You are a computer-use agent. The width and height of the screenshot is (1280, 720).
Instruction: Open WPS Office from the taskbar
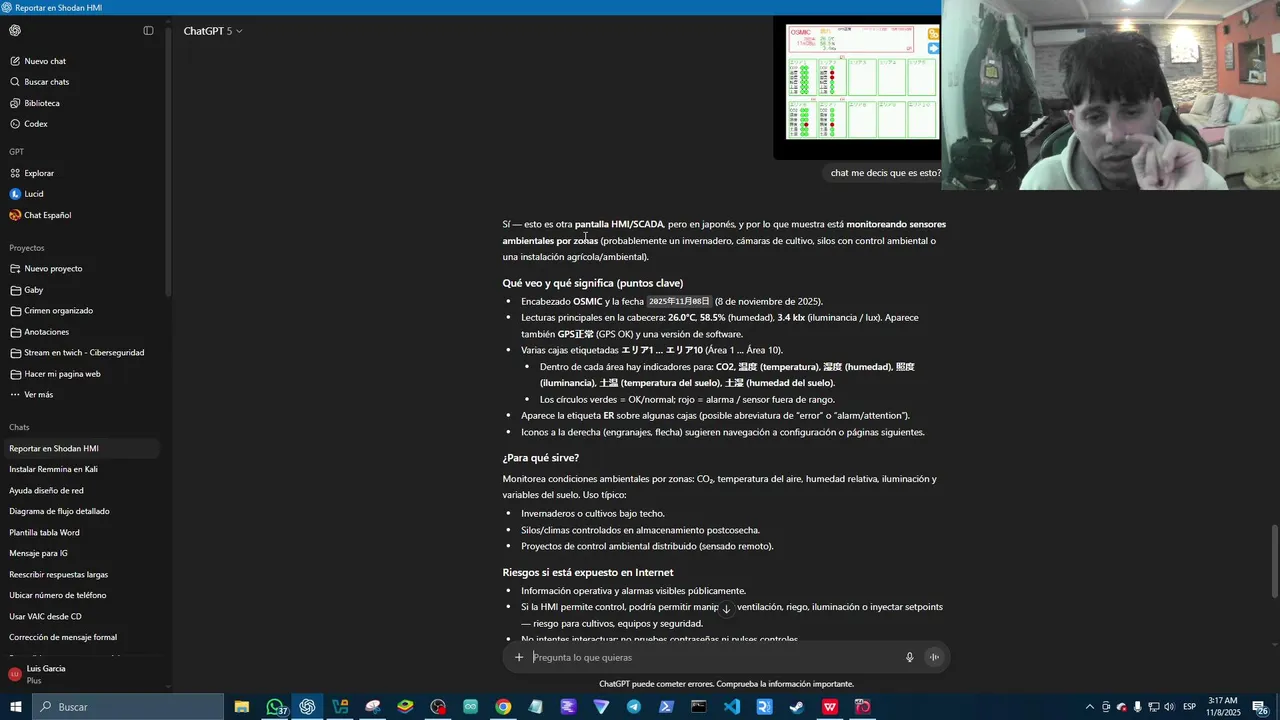pos(830,707)
